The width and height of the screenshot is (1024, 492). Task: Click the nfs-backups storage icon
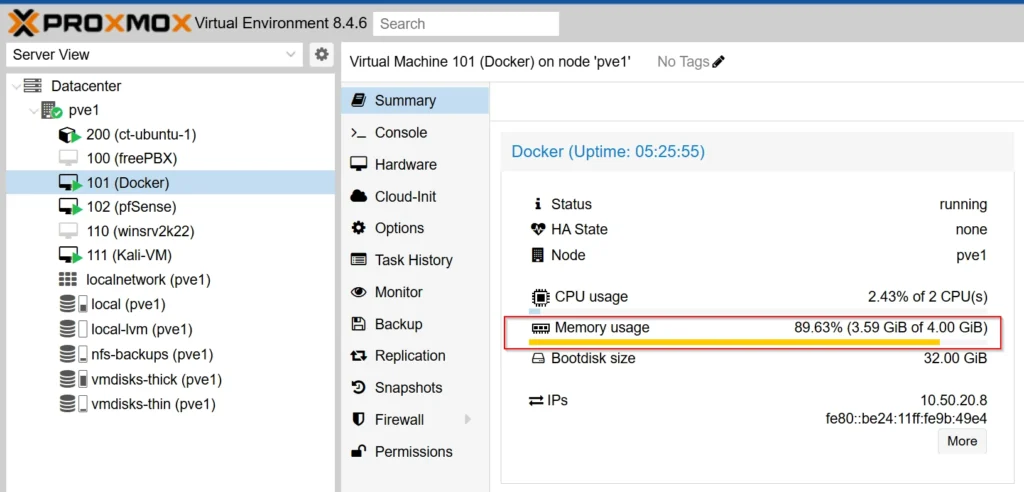point(72,354)
